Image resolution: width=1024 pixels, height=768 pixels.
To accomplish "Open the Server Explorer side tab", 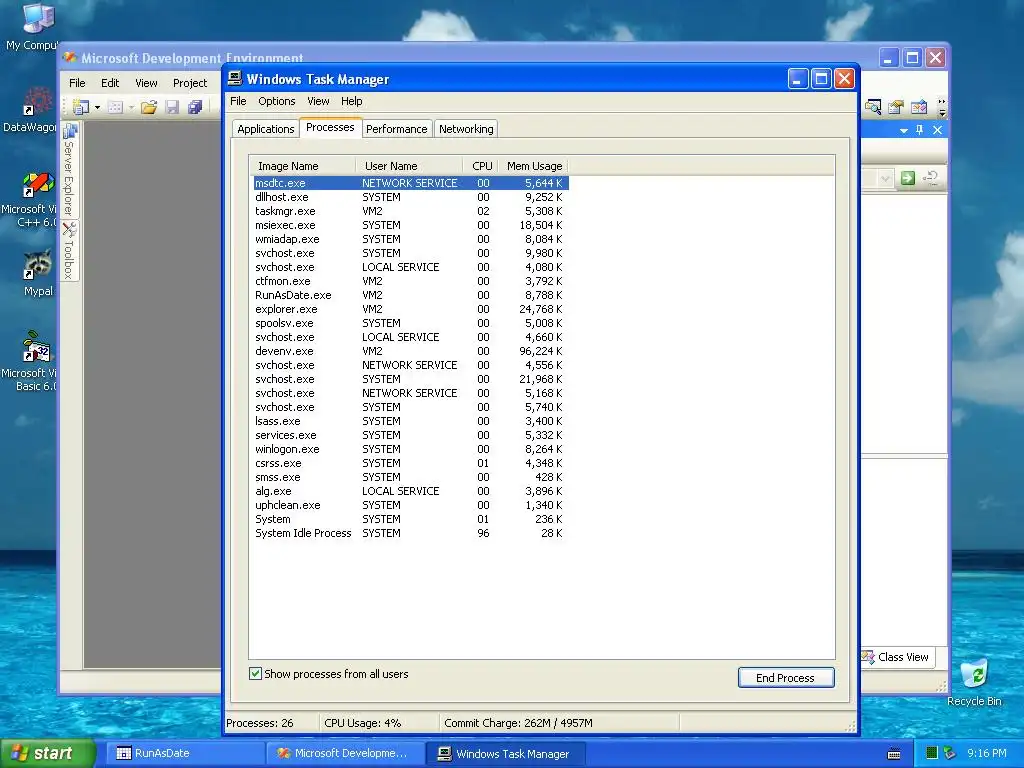I will point(69,170).
